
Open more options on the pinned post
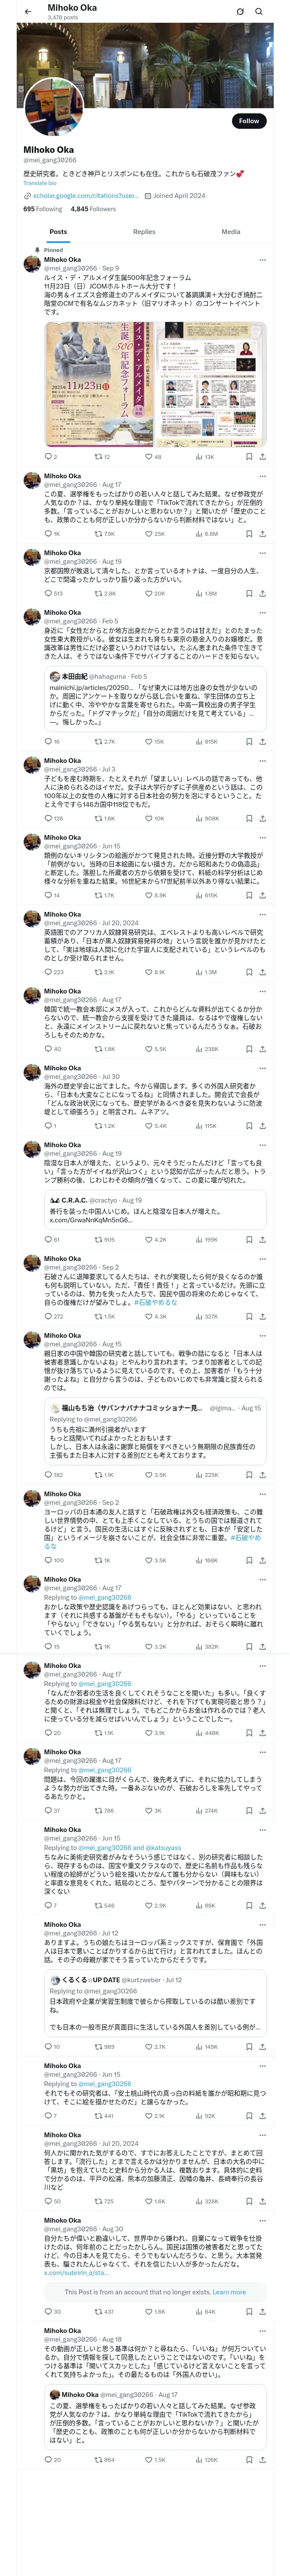[262, 260]
